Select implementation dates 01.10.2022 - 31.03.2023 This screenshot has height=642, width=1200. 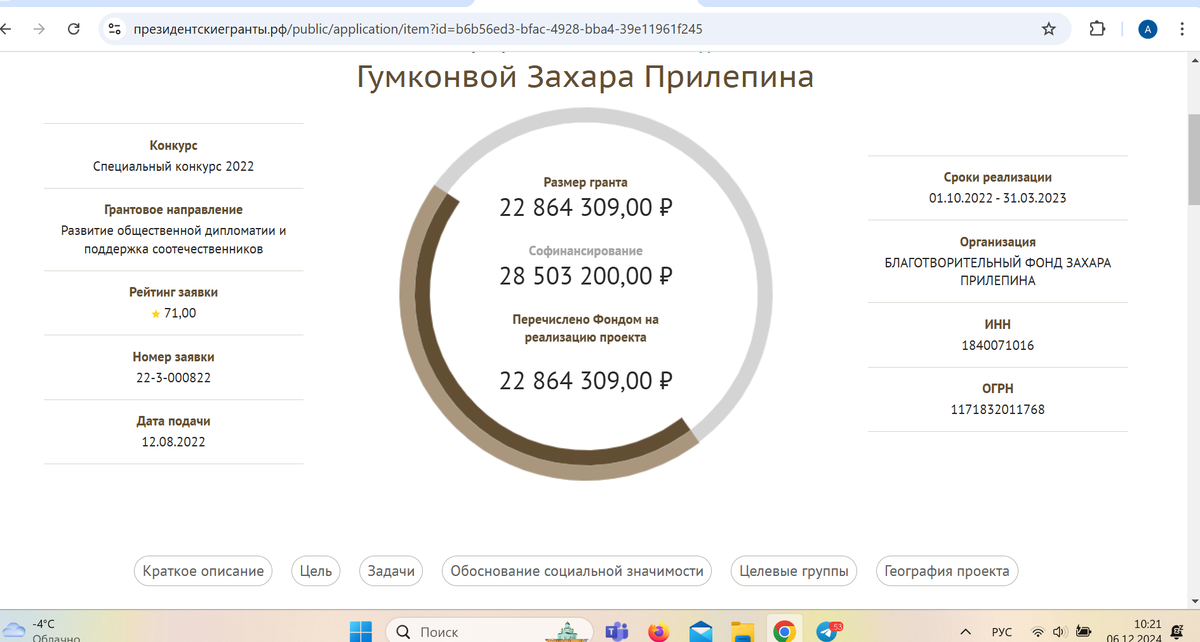coord(997,198)
